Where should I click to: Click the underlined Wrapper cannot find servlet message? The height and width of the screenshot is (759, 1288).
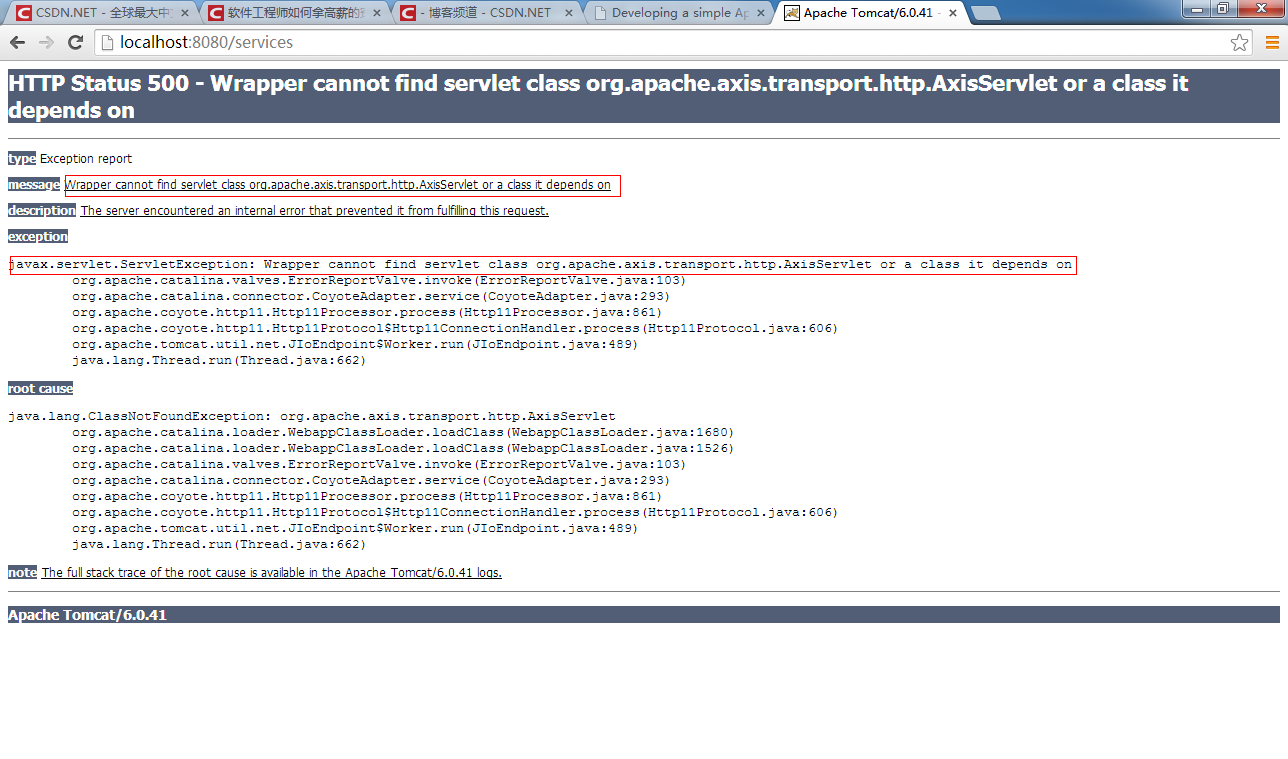point(338,185)
